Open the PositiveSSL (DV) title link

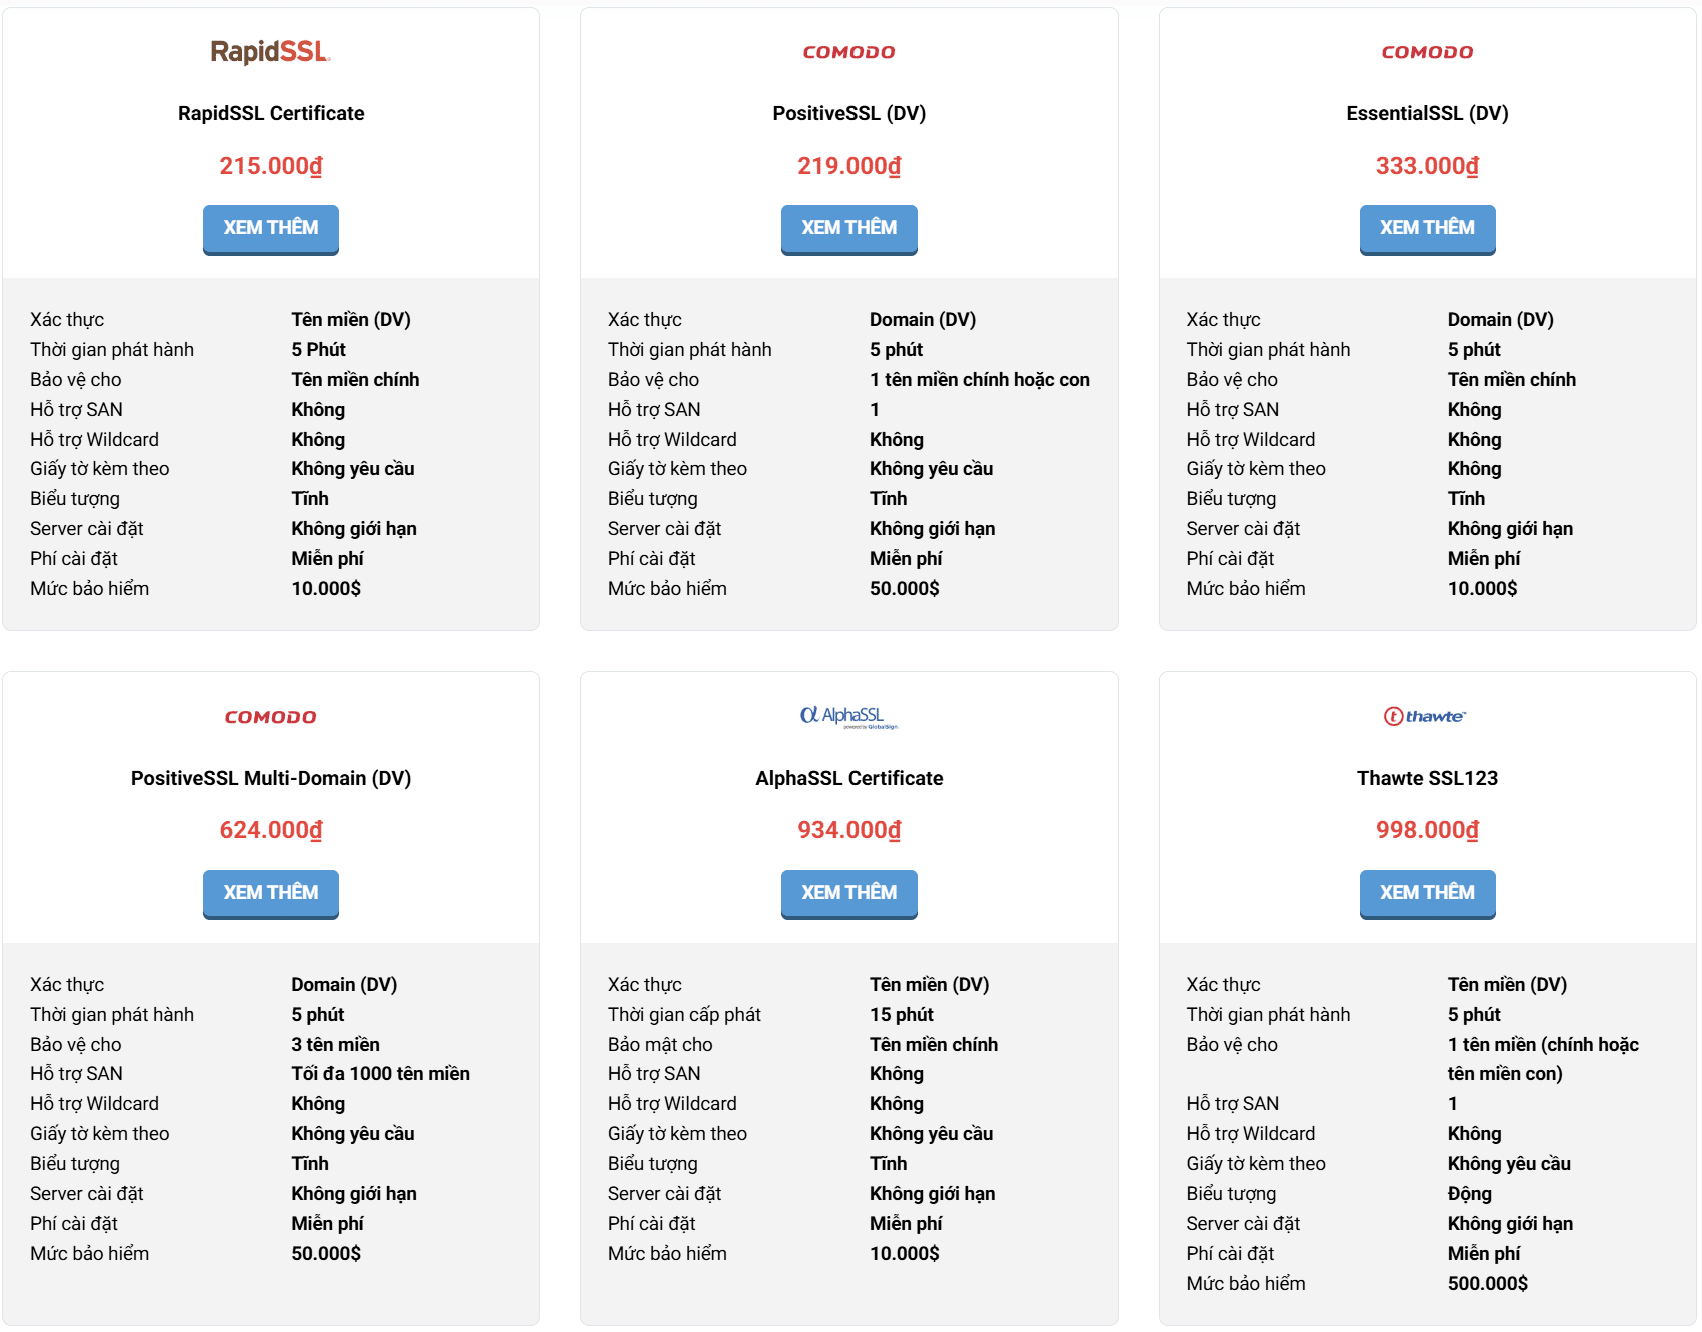click(x=849, y=113)
